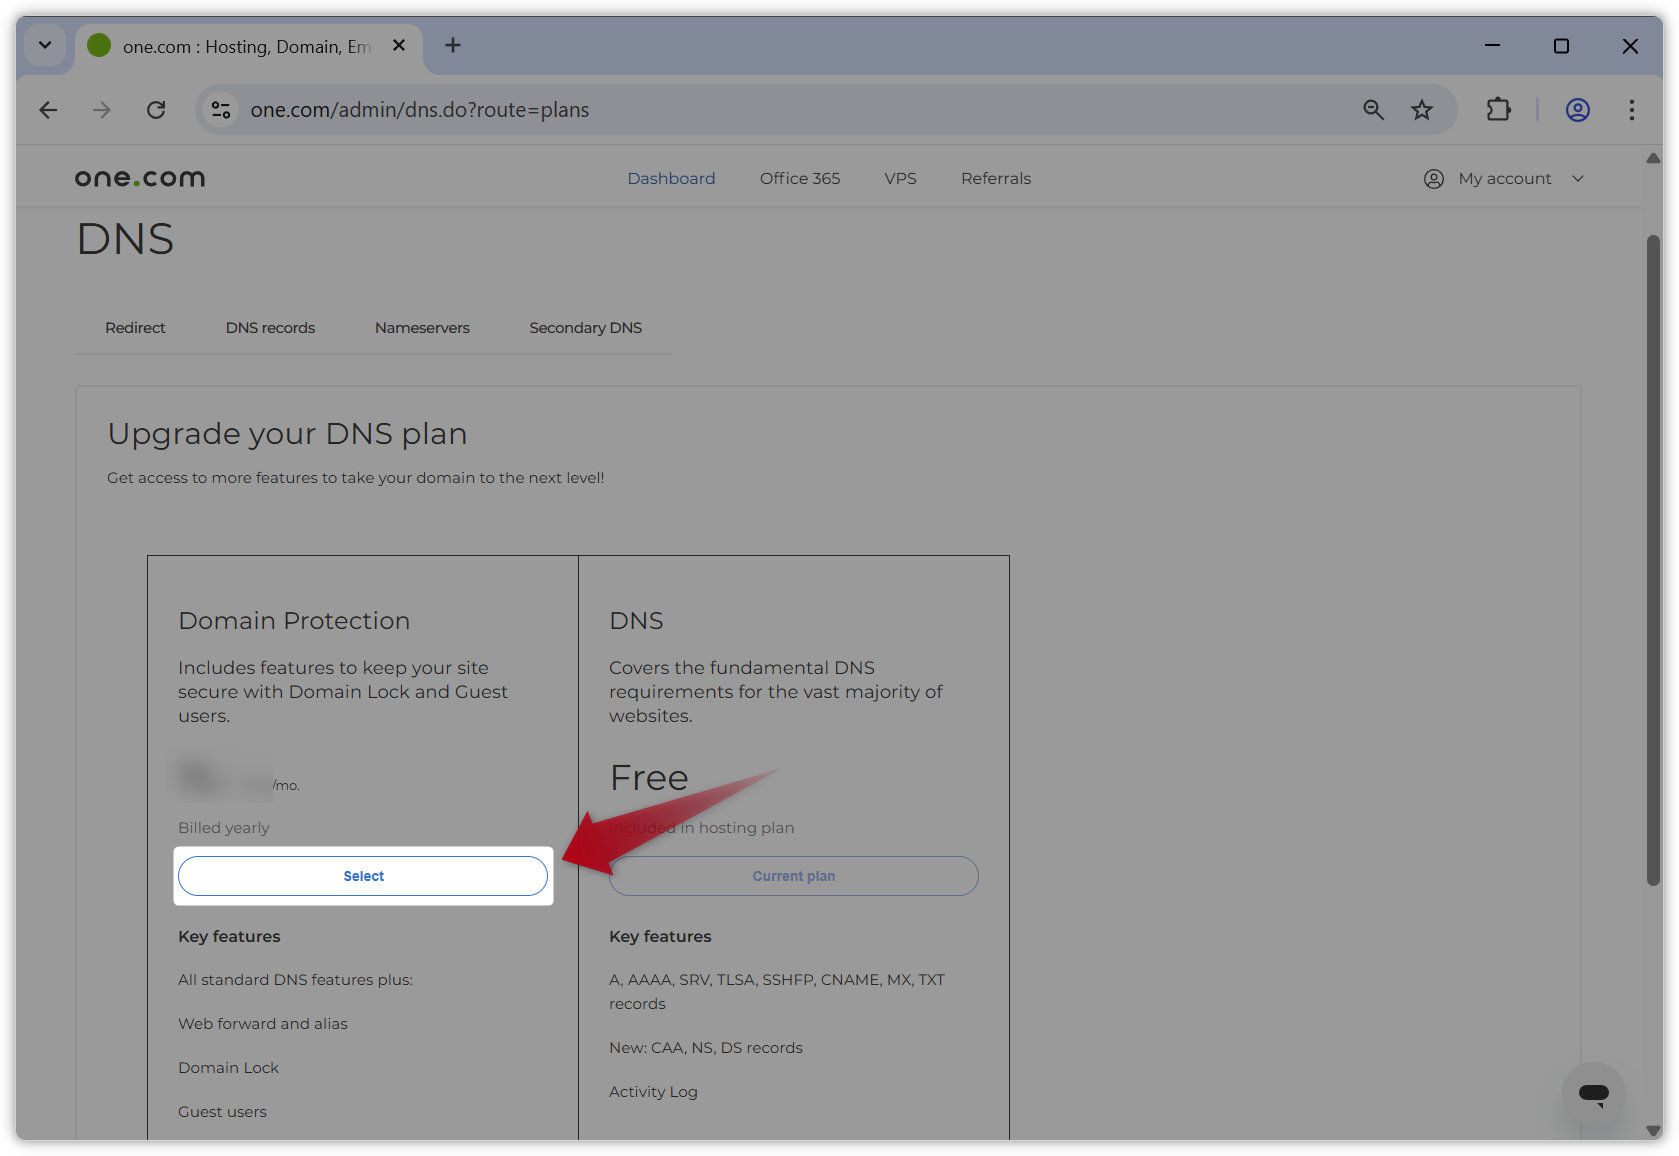The height and width of the screenshot is (1156, 1679).
Task: Open the Office 365 menu item
Action: (x=799, y=178)
